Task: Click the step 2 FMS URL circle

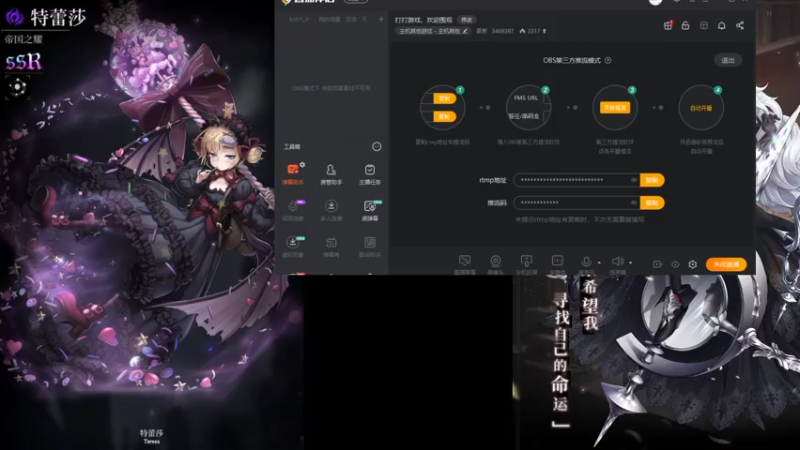Action: [528, 107]
